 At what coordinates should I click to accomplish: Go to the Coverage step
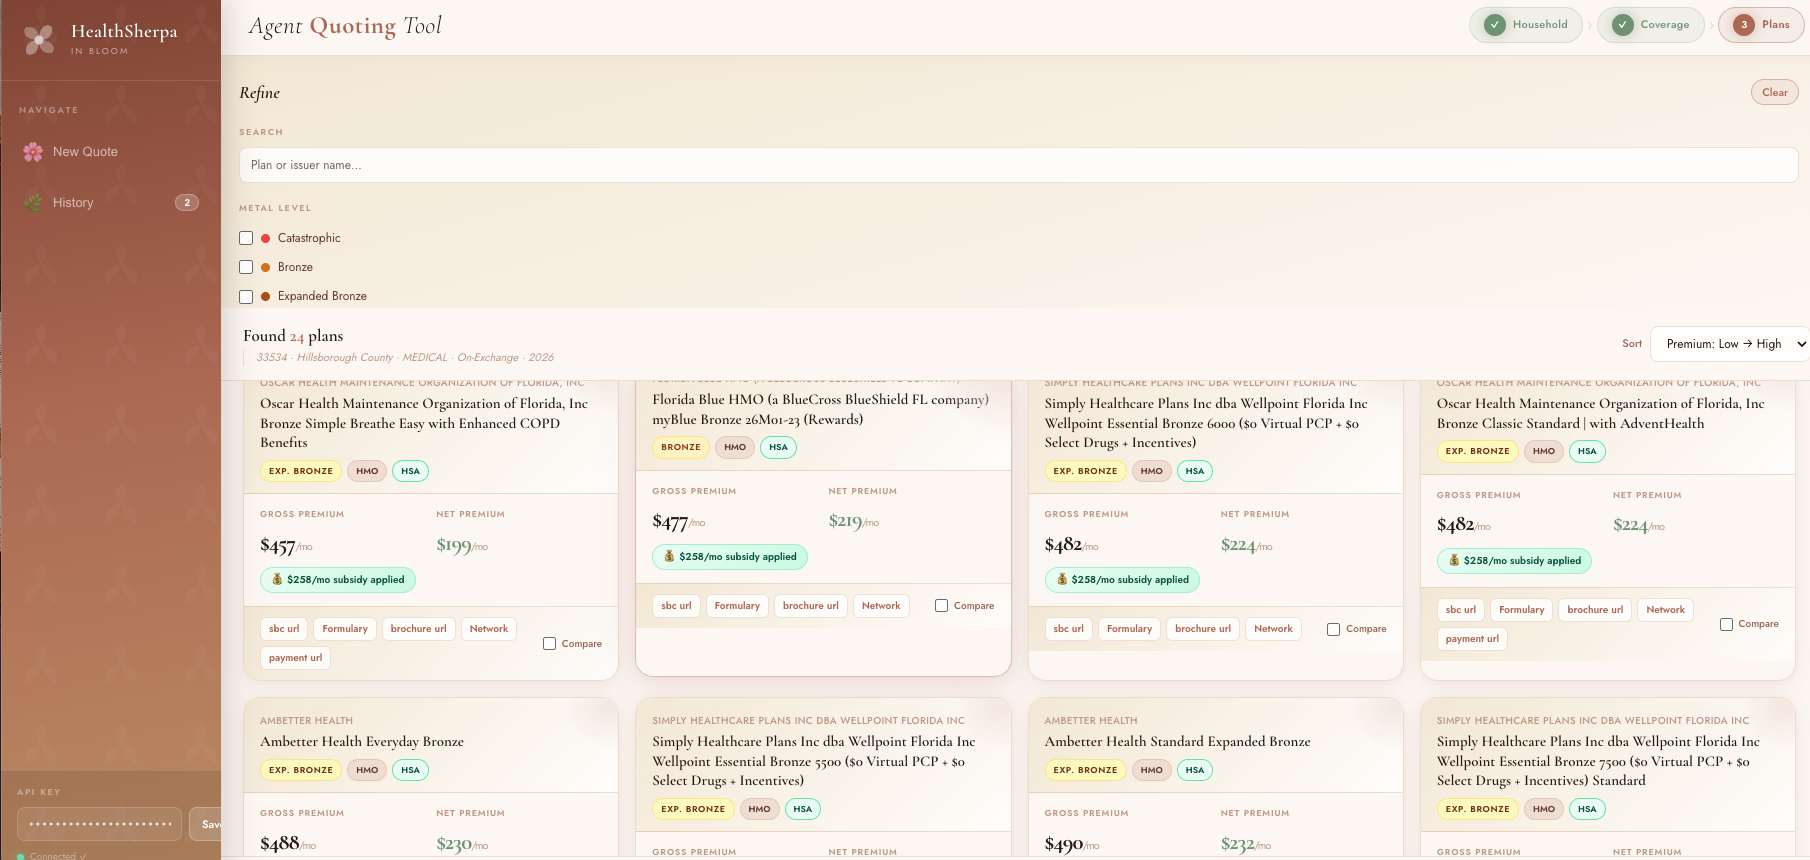tap(1651, 25)
